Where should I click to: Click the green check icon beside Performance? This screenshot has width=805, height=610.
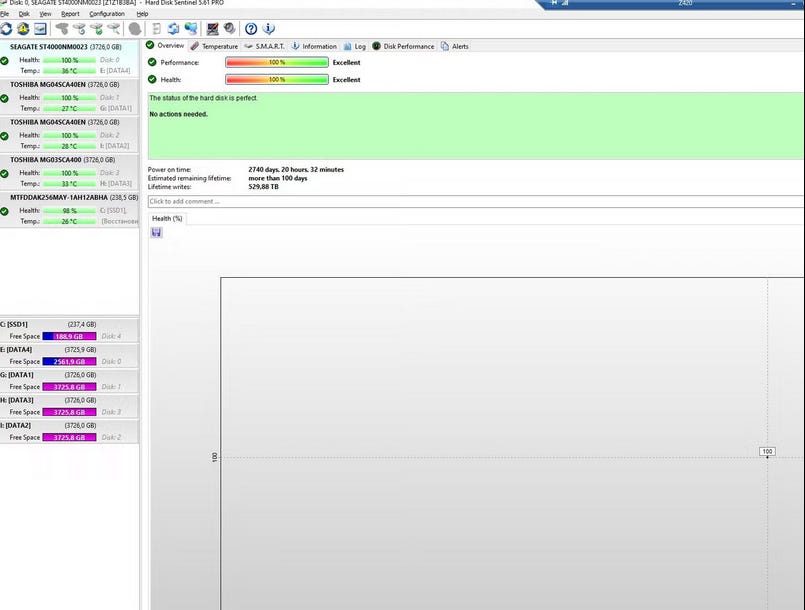152,62
